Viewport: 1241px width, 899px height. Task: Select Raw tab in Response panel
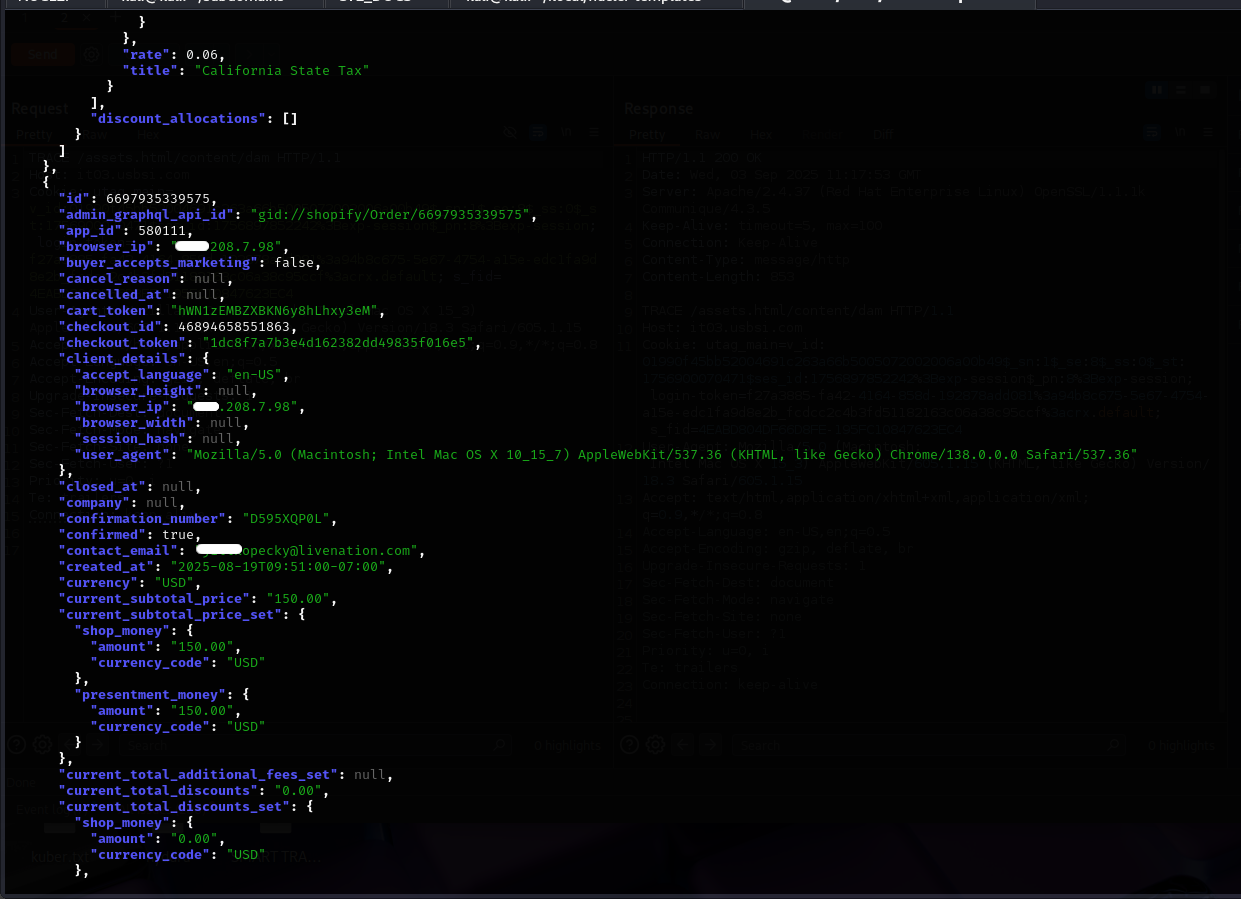point(708,134)
